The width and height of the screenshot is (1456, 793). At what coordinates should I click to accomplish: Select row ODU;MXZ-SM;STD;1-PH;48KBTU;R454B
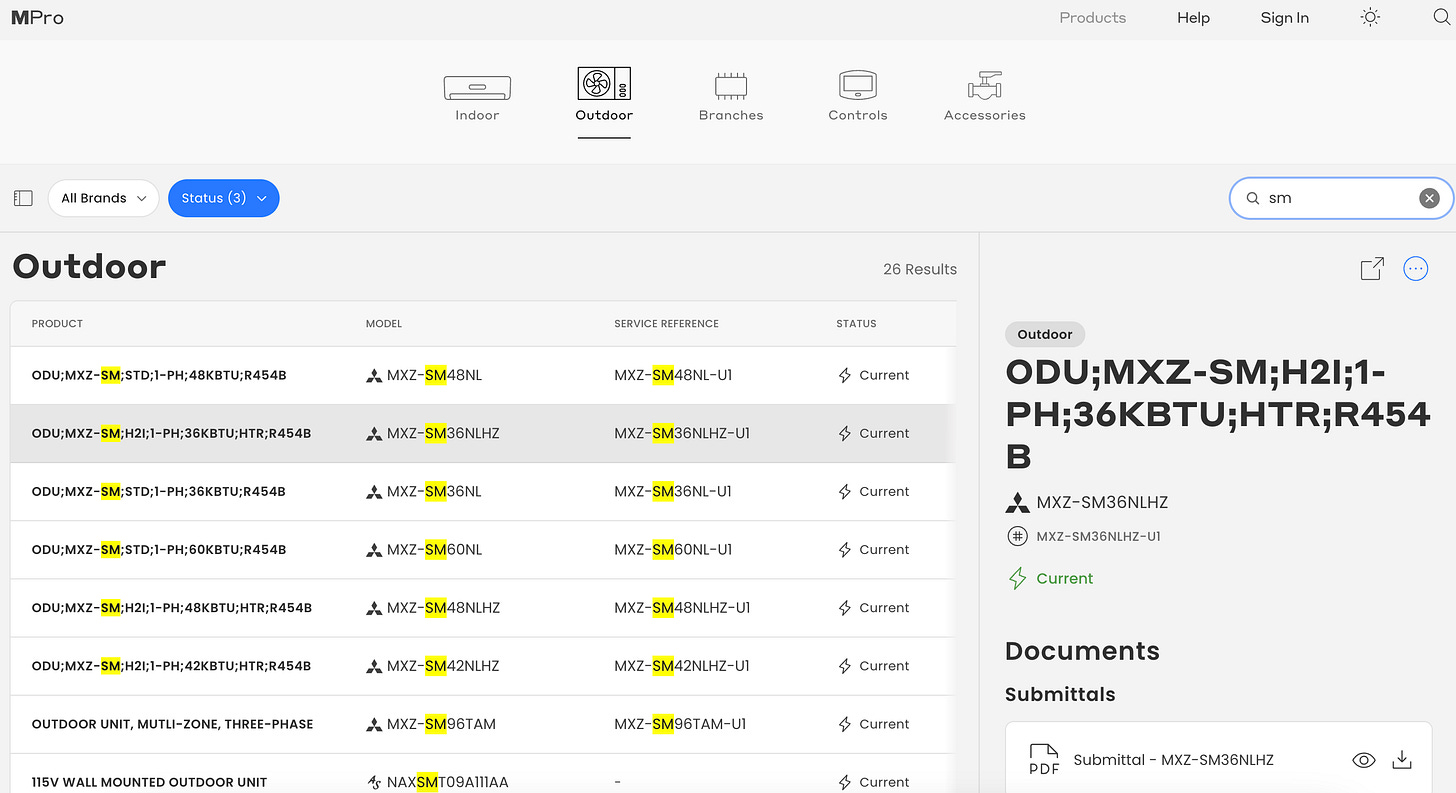click(x=483, y=376)
